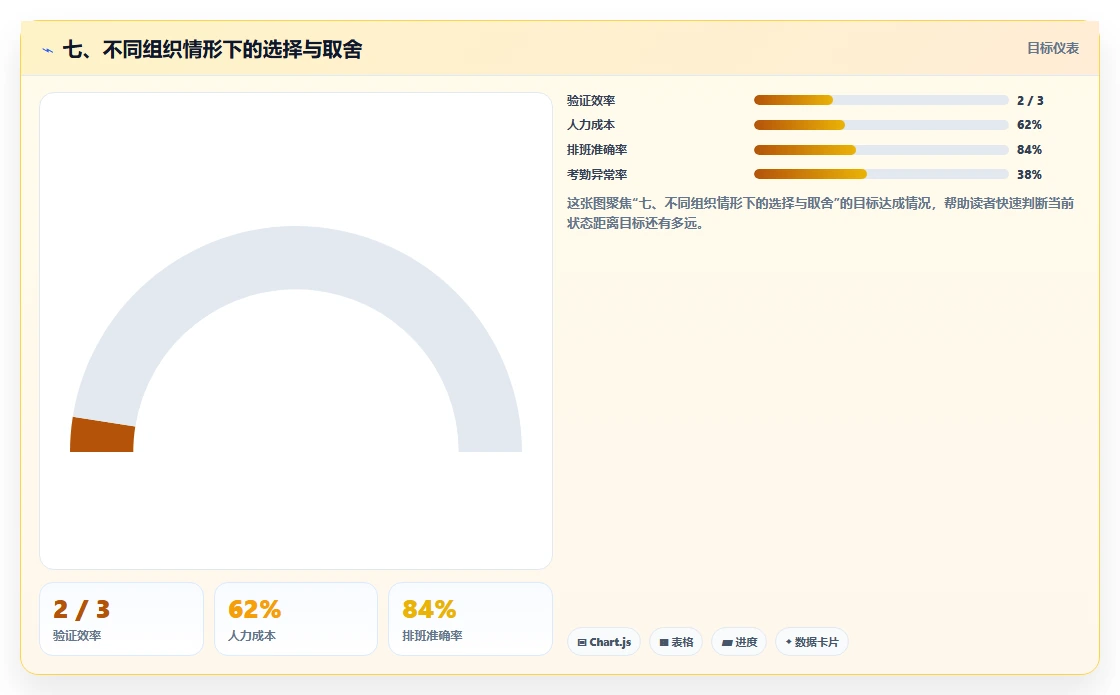Click the orange filled segment of the gauge

pyautogui.click(x=102, y=436)
